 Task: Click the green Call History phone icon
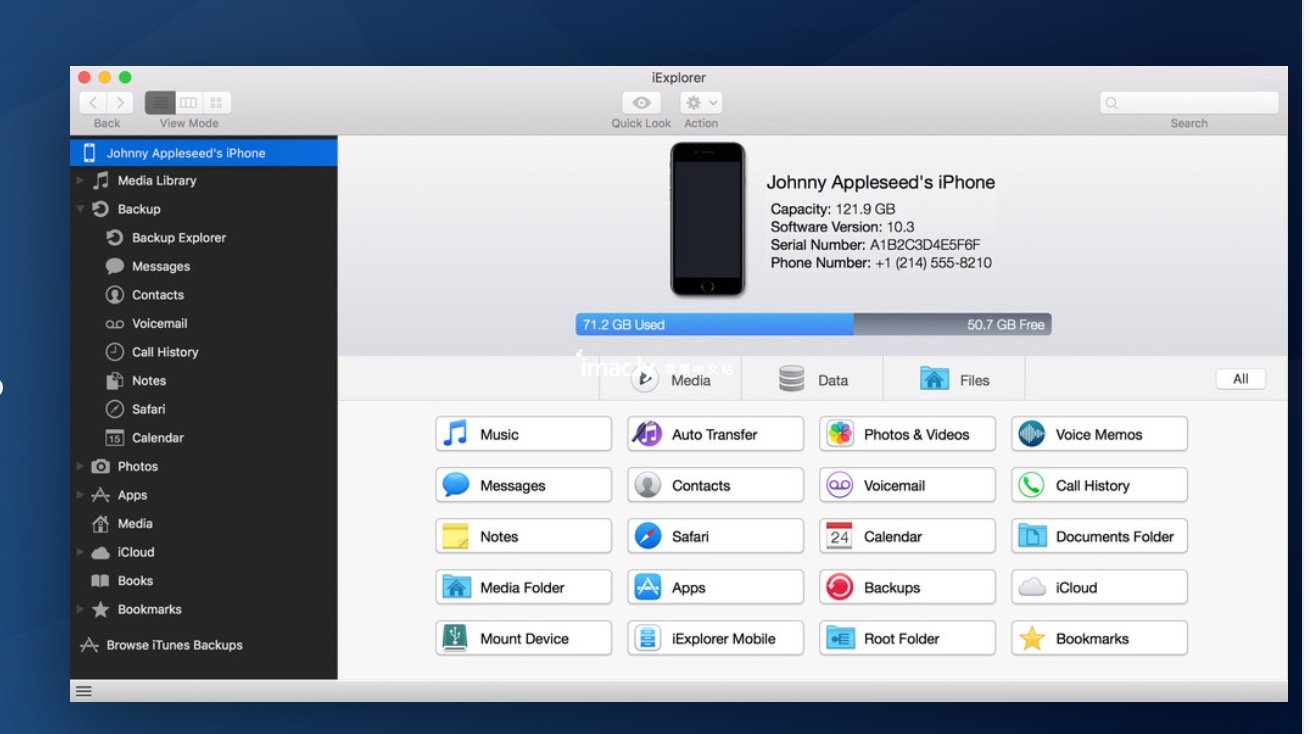[x=1031, y=486]
